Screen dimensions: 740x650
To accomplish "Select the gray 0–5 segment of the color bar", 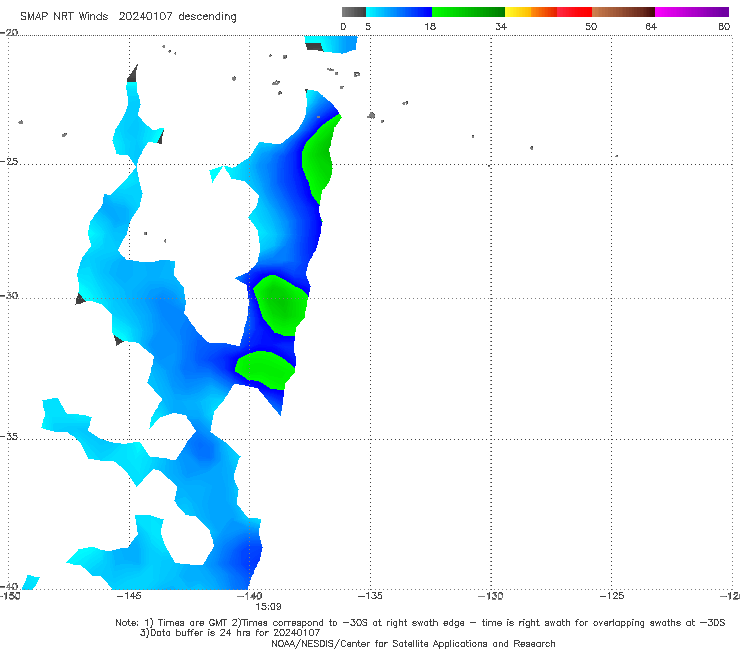I will click(x=354, y=12).
